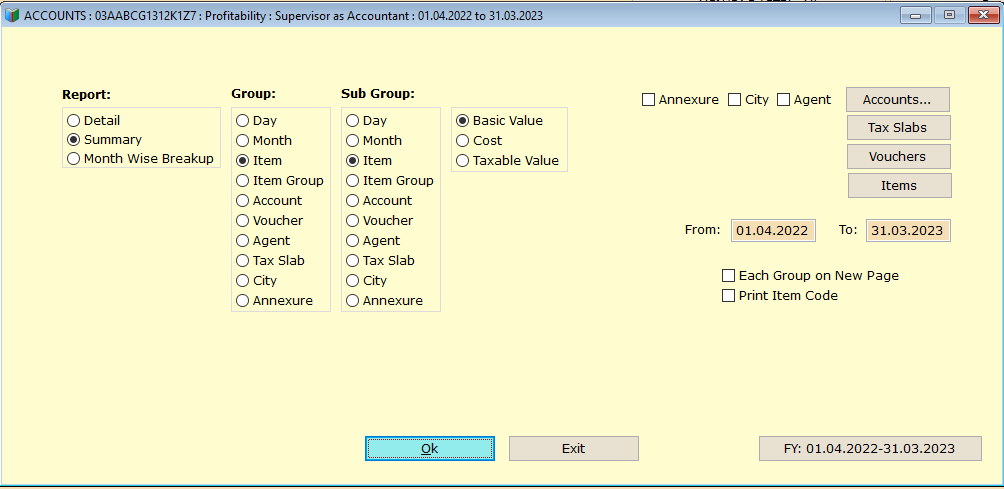The width and height of the screenshot is (1004, 489).
Task: Confirm with the Ok button
Action: click(430, 449)
